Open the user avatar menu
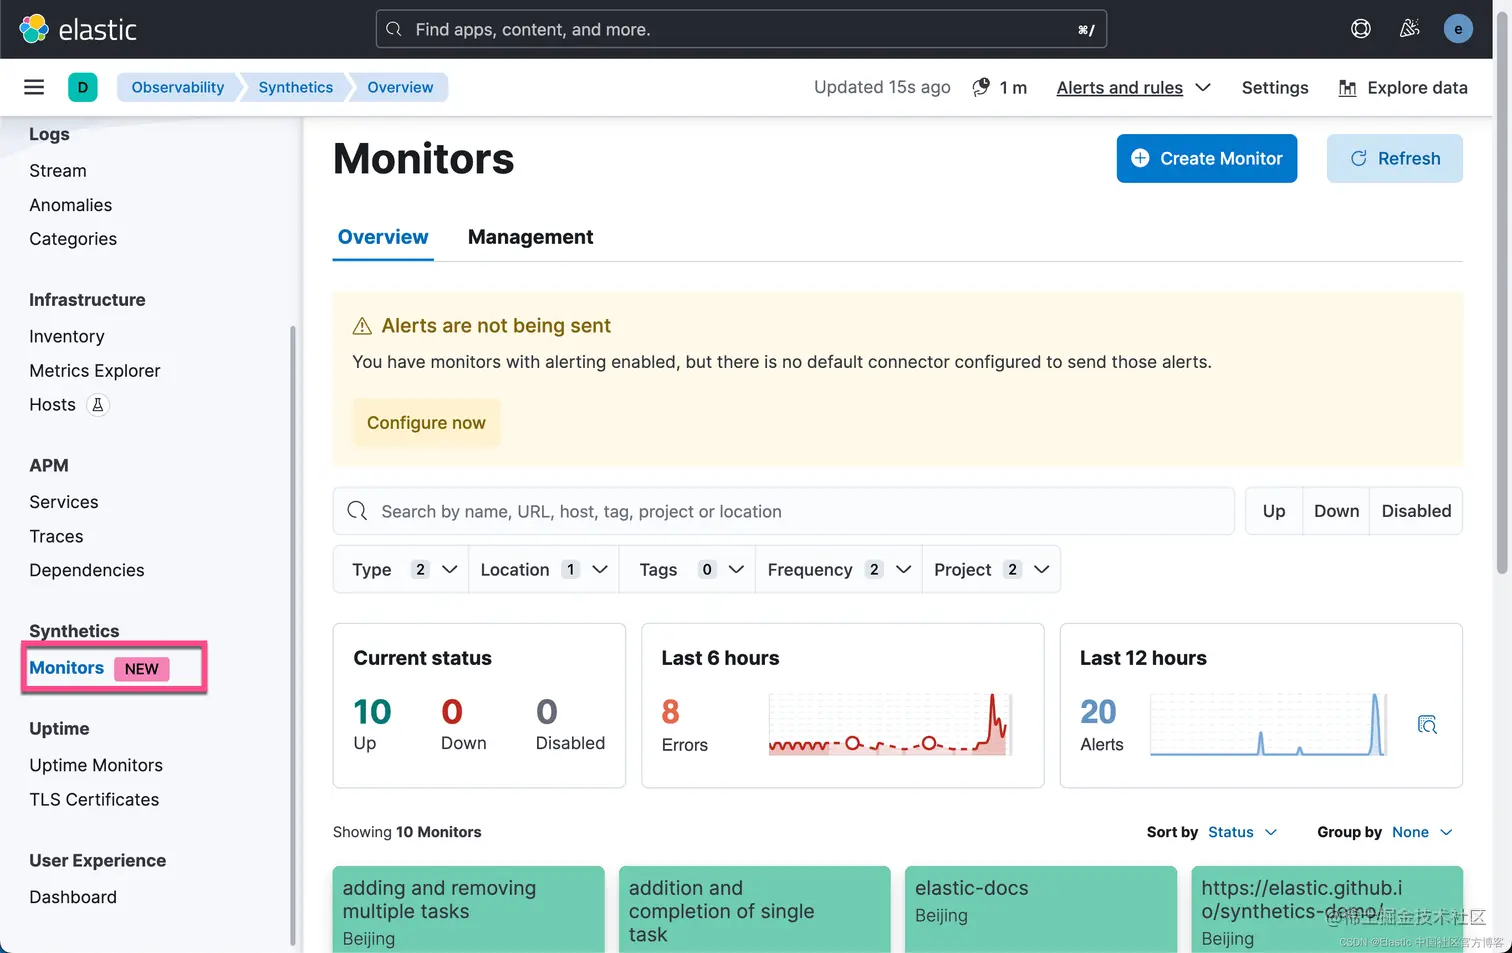 pyautogui.click(x=1458, y=29)
